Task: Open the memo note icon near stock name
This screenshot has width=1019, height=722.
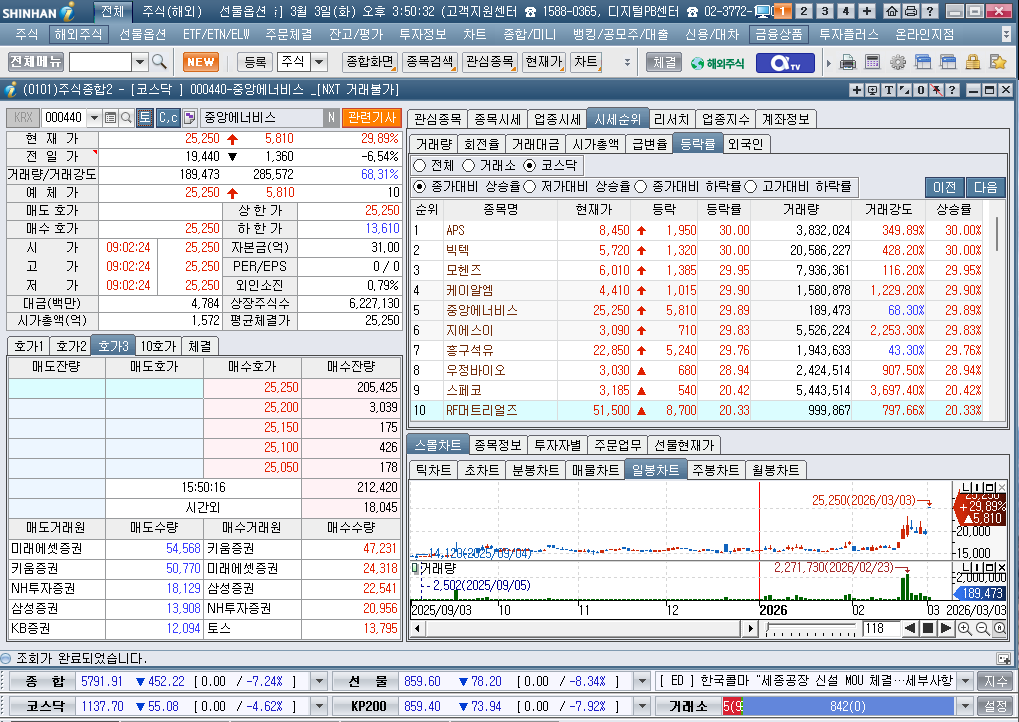Action: click(x=189, y=118)
